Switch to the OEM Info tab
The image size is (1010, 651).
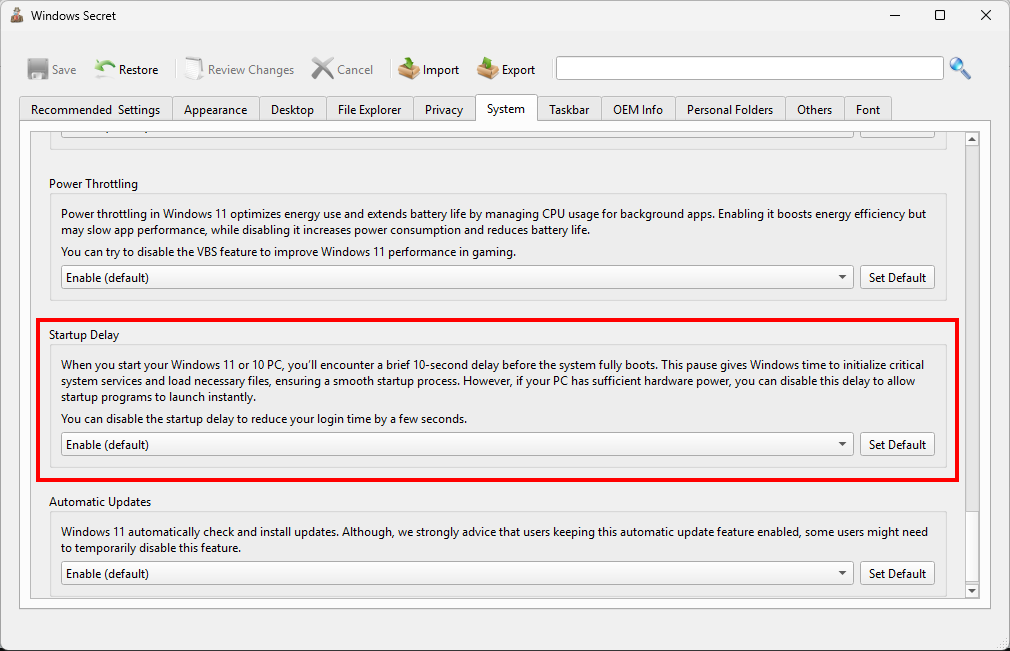(x=638, y=109)
